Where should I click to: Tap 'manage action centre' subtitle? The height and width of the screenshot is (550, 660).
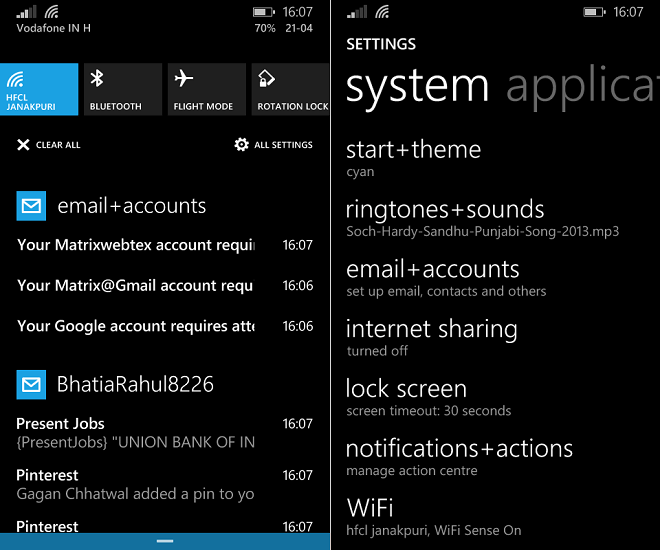(x=412, y=470)
